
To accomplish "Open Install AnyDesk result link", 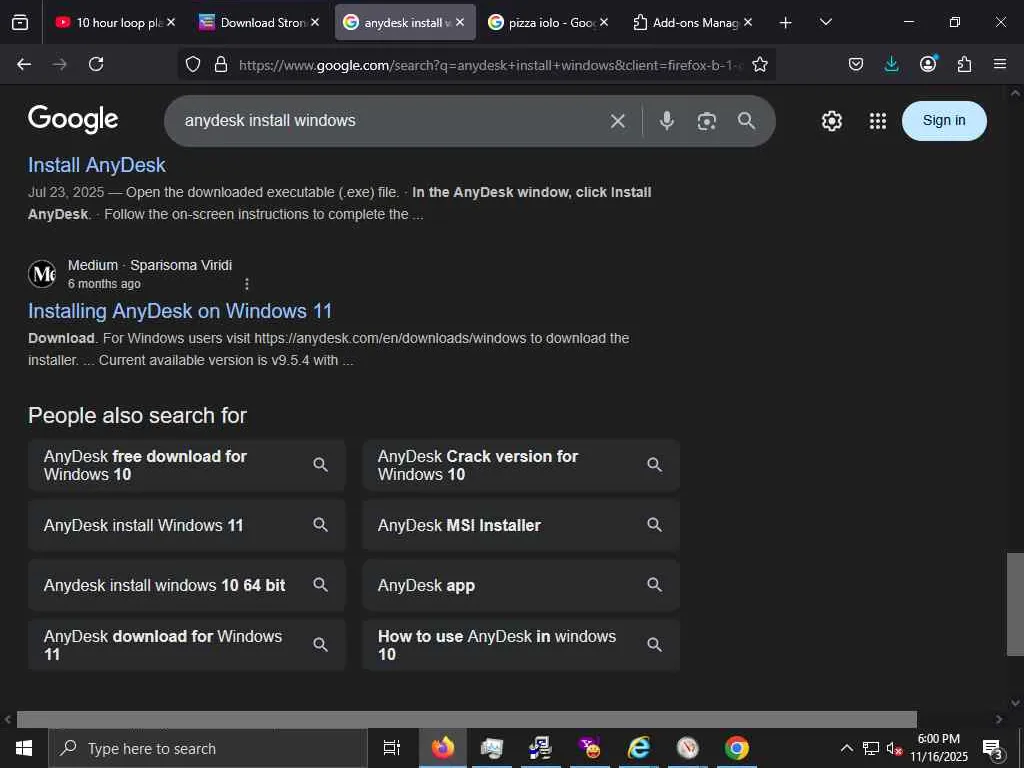I will 97,165.
